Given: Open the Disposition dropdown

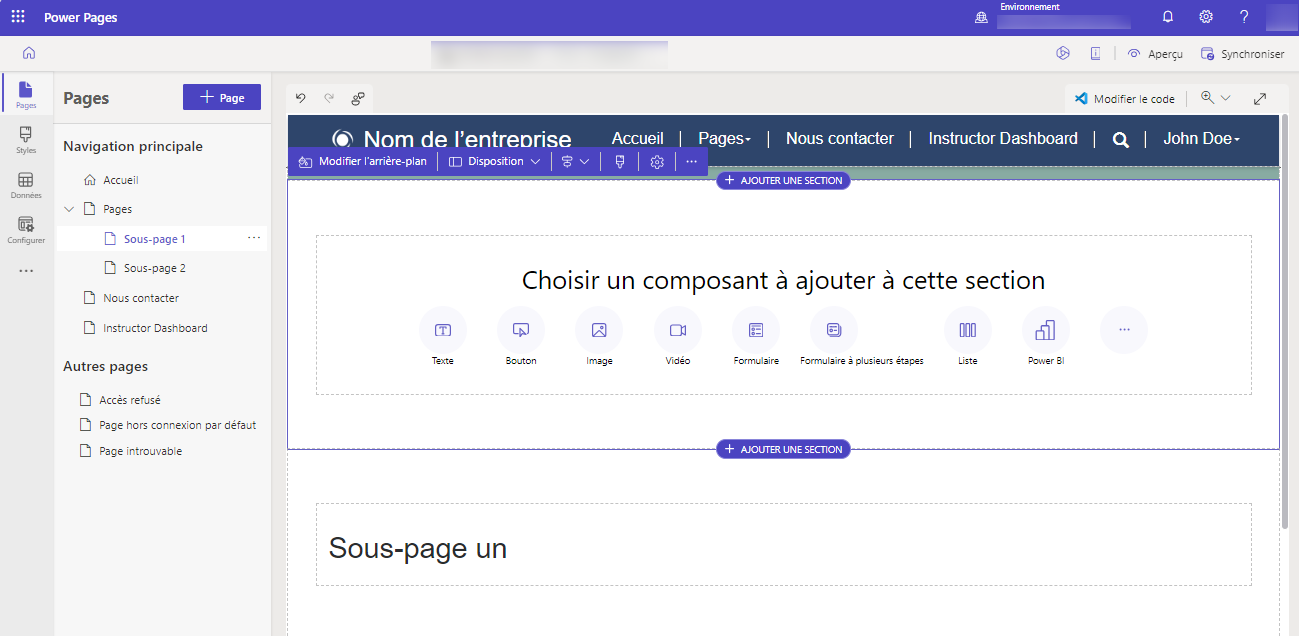Looking at the screenshot, I should [x=494, y=161].
